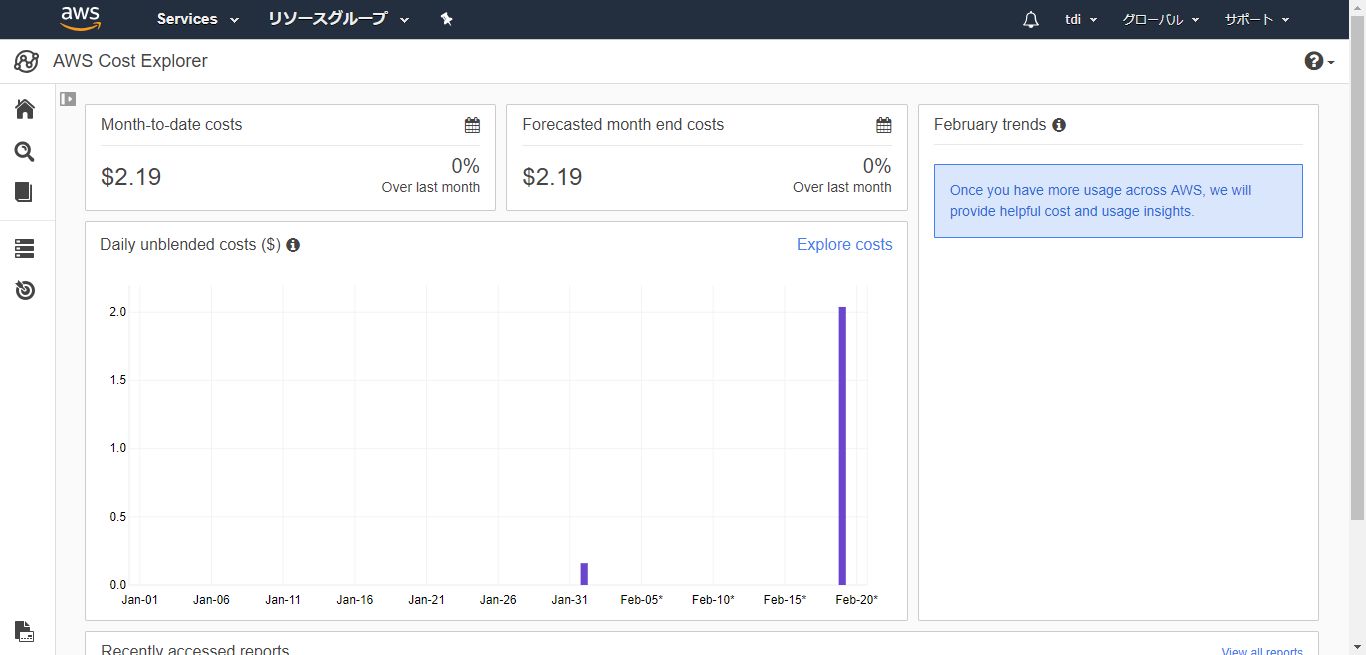The width and height of the screenshot is (1366, 655).
Task: Click the AWS logo in top bar
Action: [80, 19]
